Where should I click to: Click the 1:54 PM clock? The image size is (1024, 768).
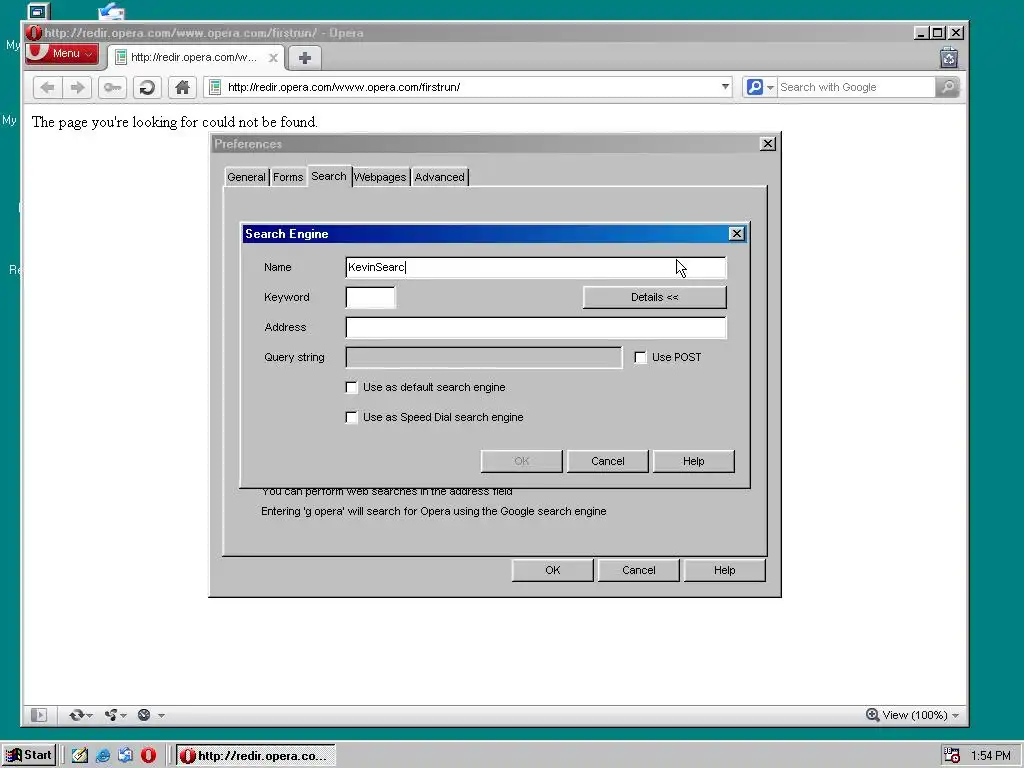point(991,756)
